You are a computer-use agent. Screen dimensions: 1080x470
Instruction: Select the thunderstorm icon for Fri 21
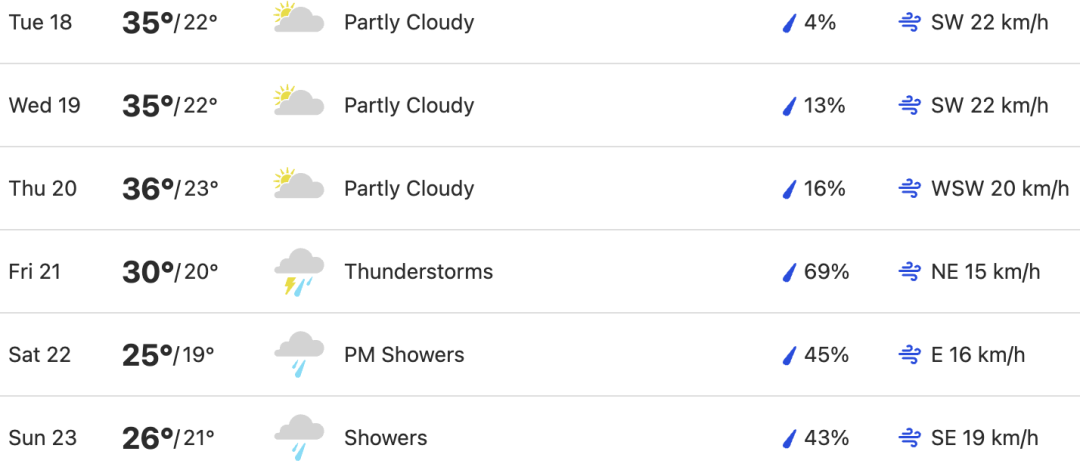299,272
